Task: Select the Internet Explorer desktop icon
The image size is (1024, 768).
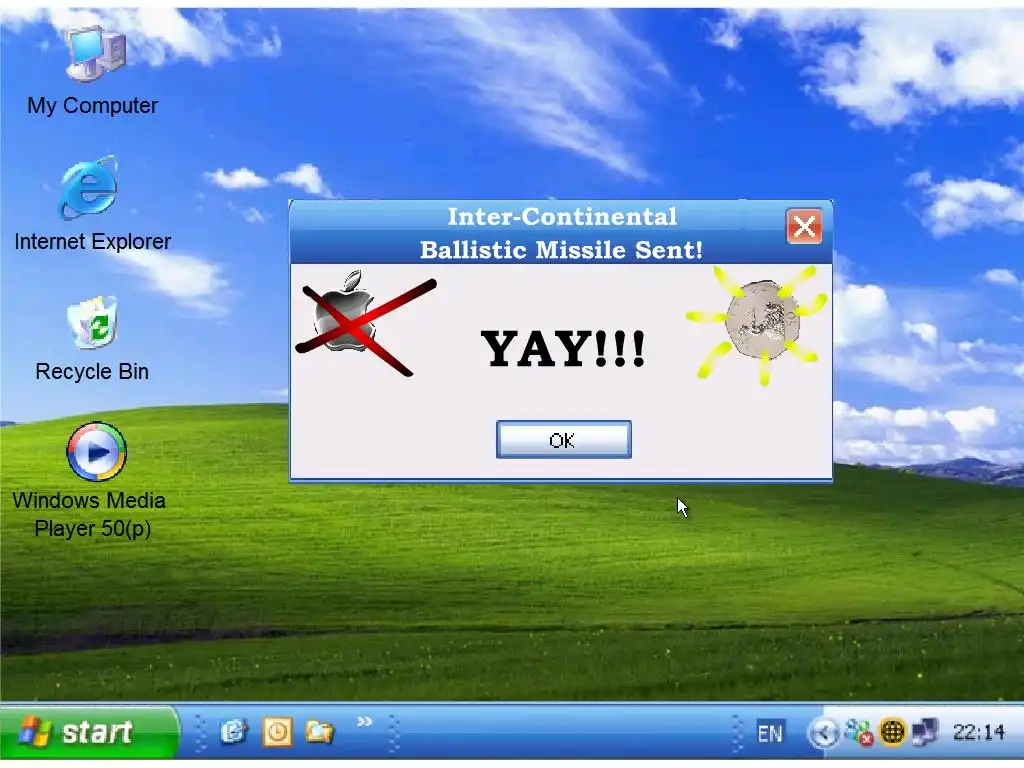Action: [92, 204]
